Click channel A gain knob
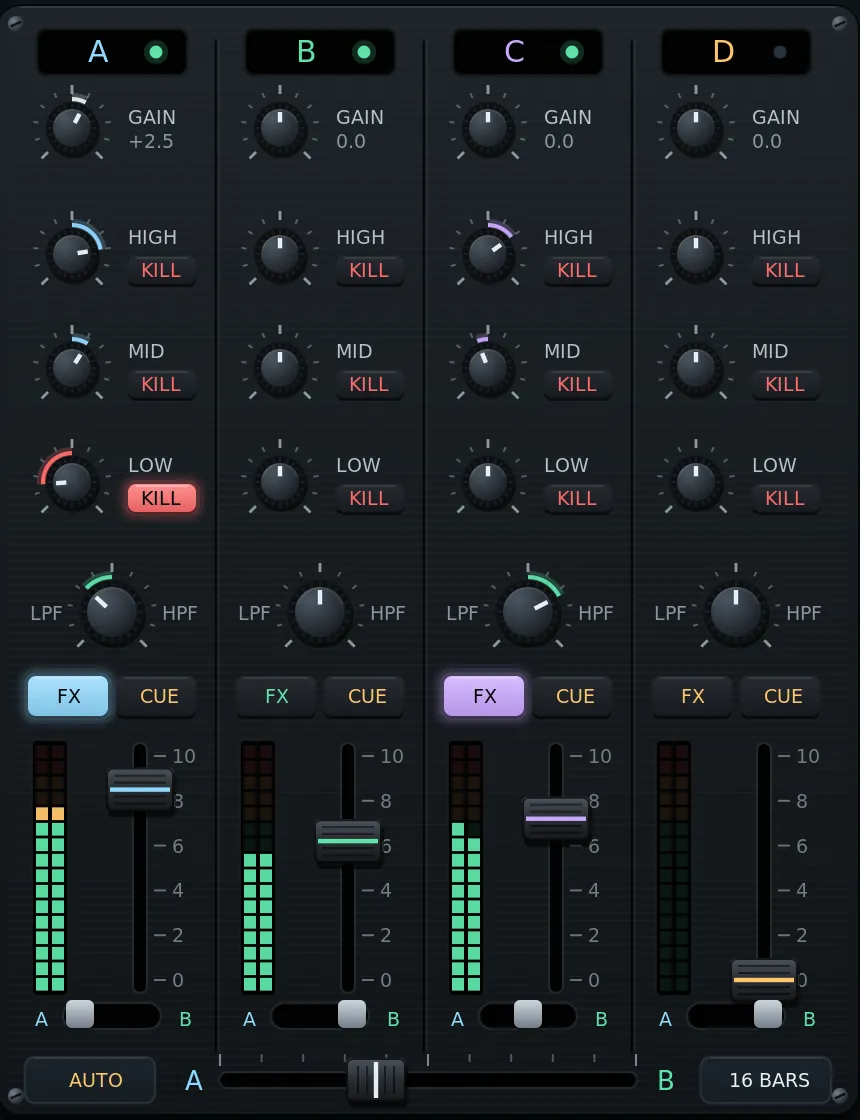 pyautogui.click(x=72, y=129)
